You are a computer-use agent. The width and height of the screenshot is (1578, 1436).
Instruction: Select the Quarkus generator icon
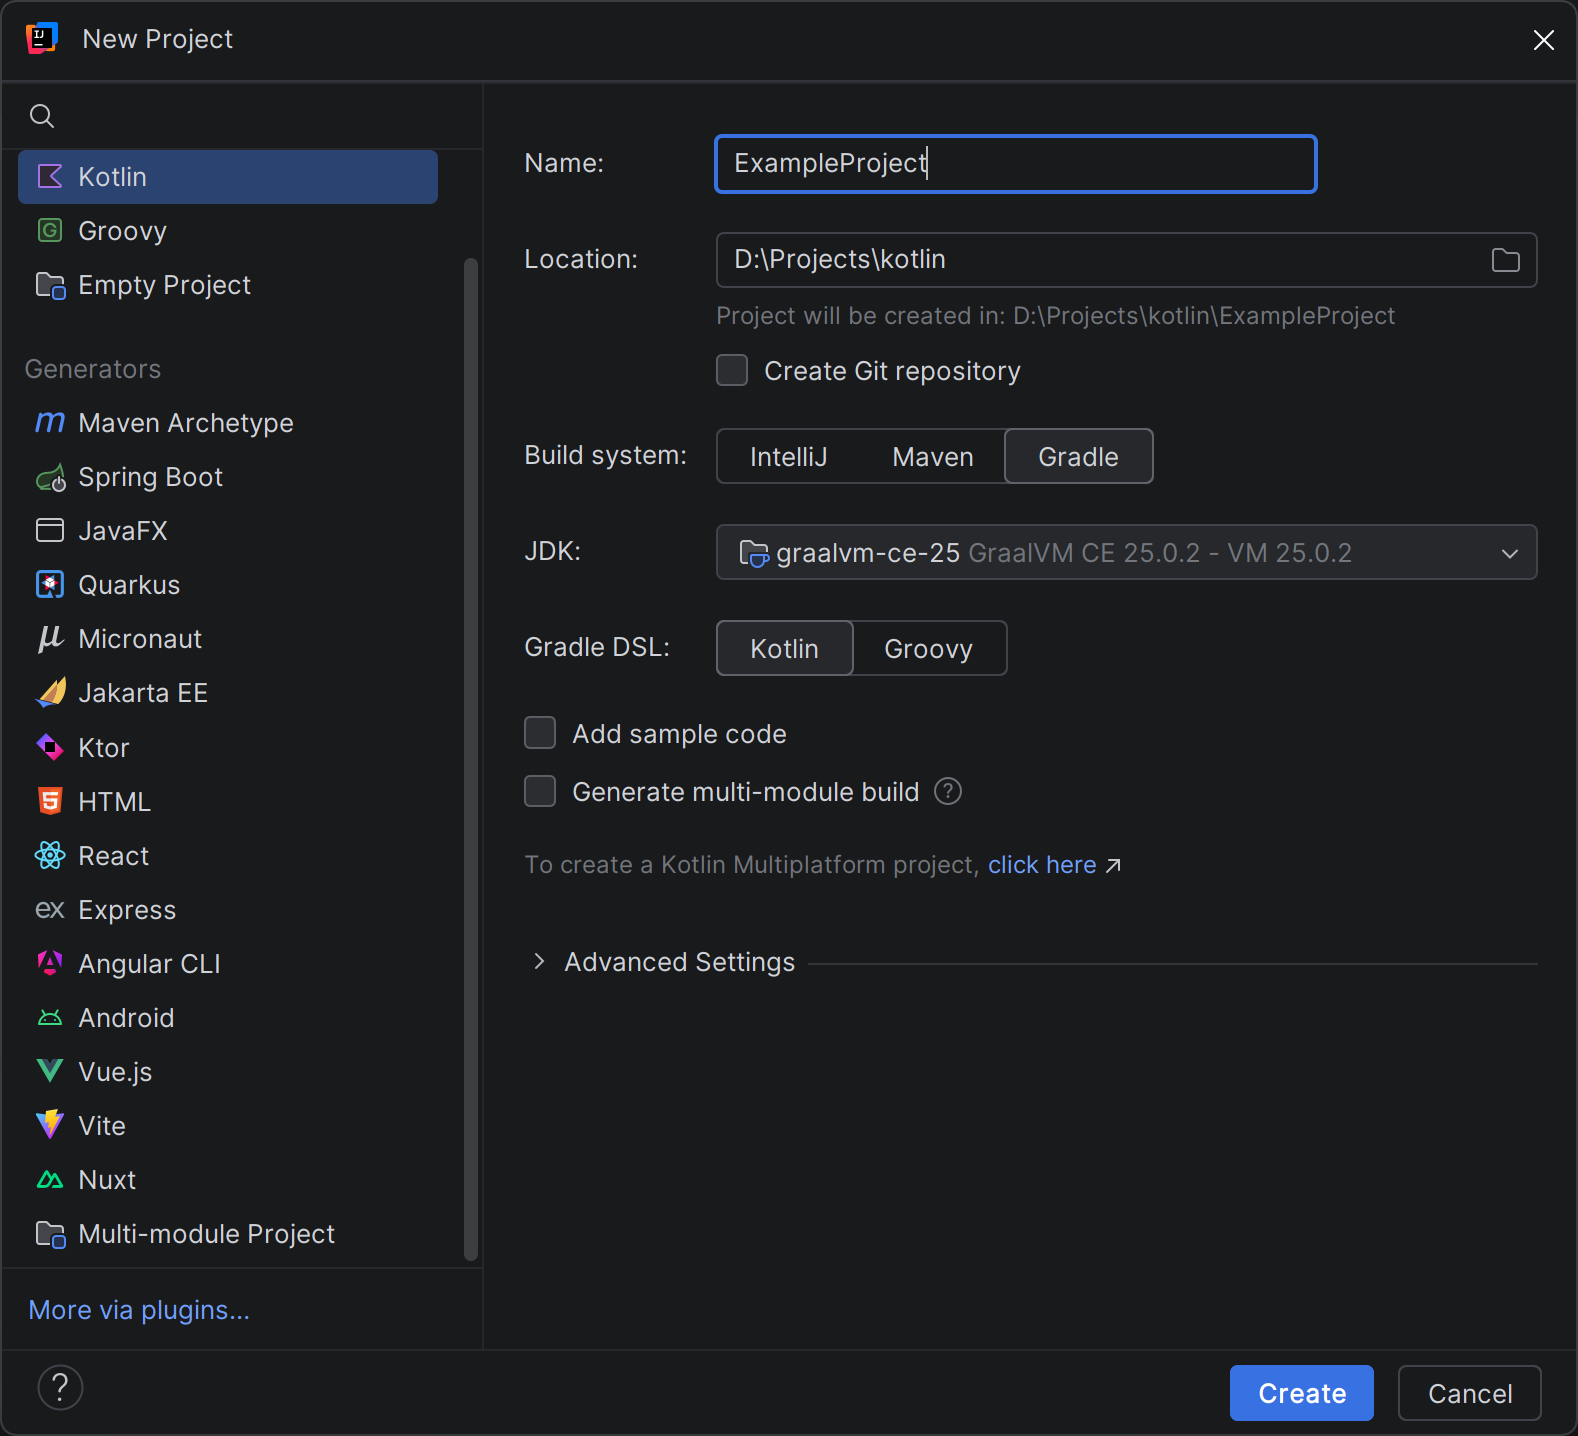pyautogui.click(x=50, y=585)
